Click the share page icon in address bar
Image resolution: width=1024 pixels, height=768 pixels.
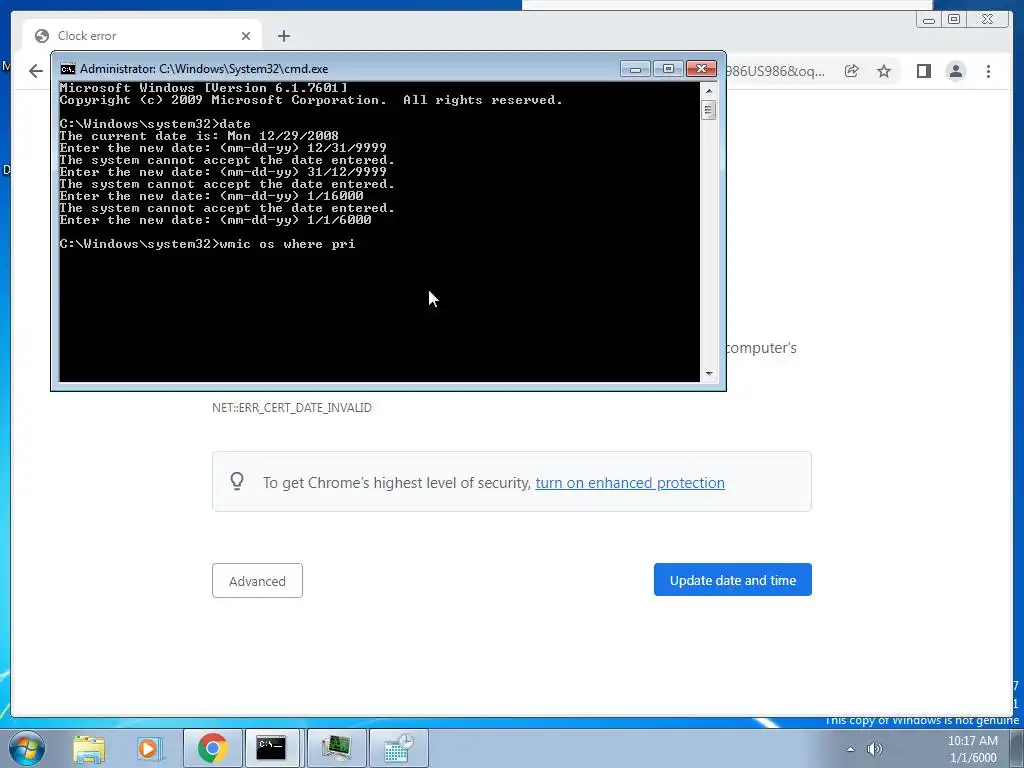click(851, 71)
